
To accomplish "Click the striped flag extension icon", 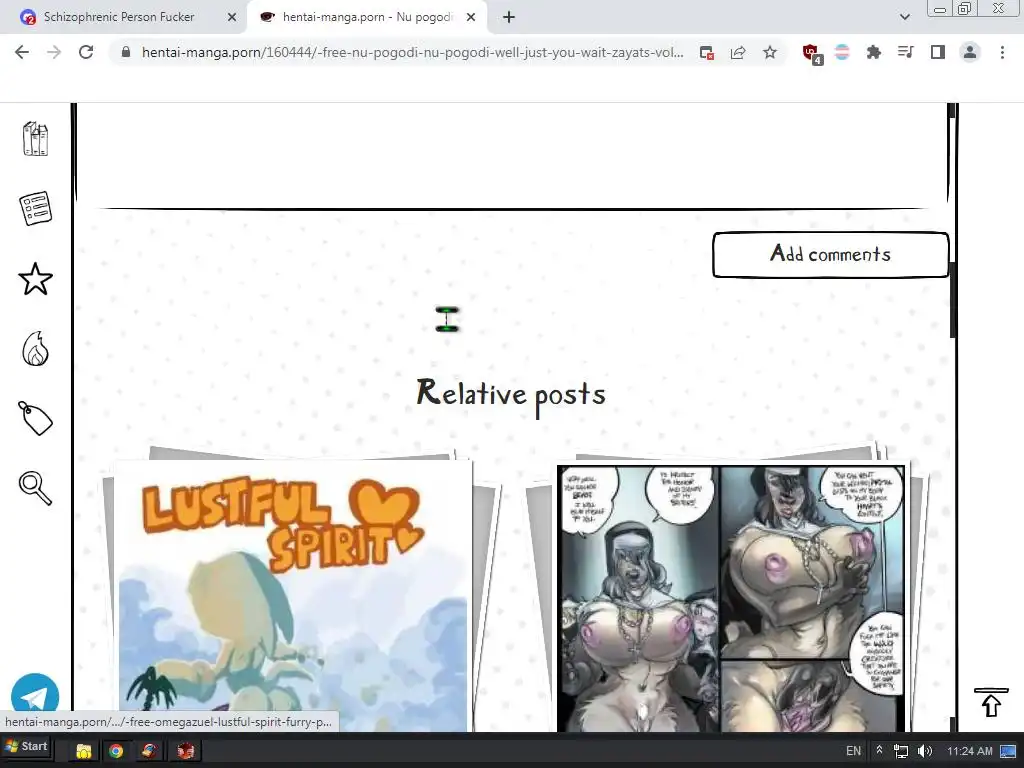I will pyautogui.click(x=842, y=52).
